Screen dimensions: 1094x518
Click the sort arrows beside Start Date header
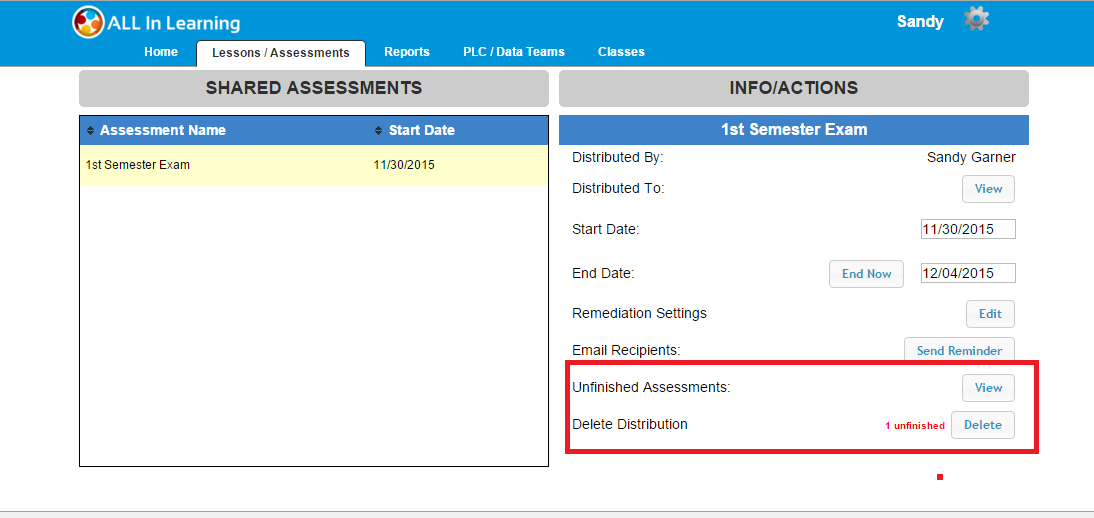pyautogui.click(x=379, y=131)
